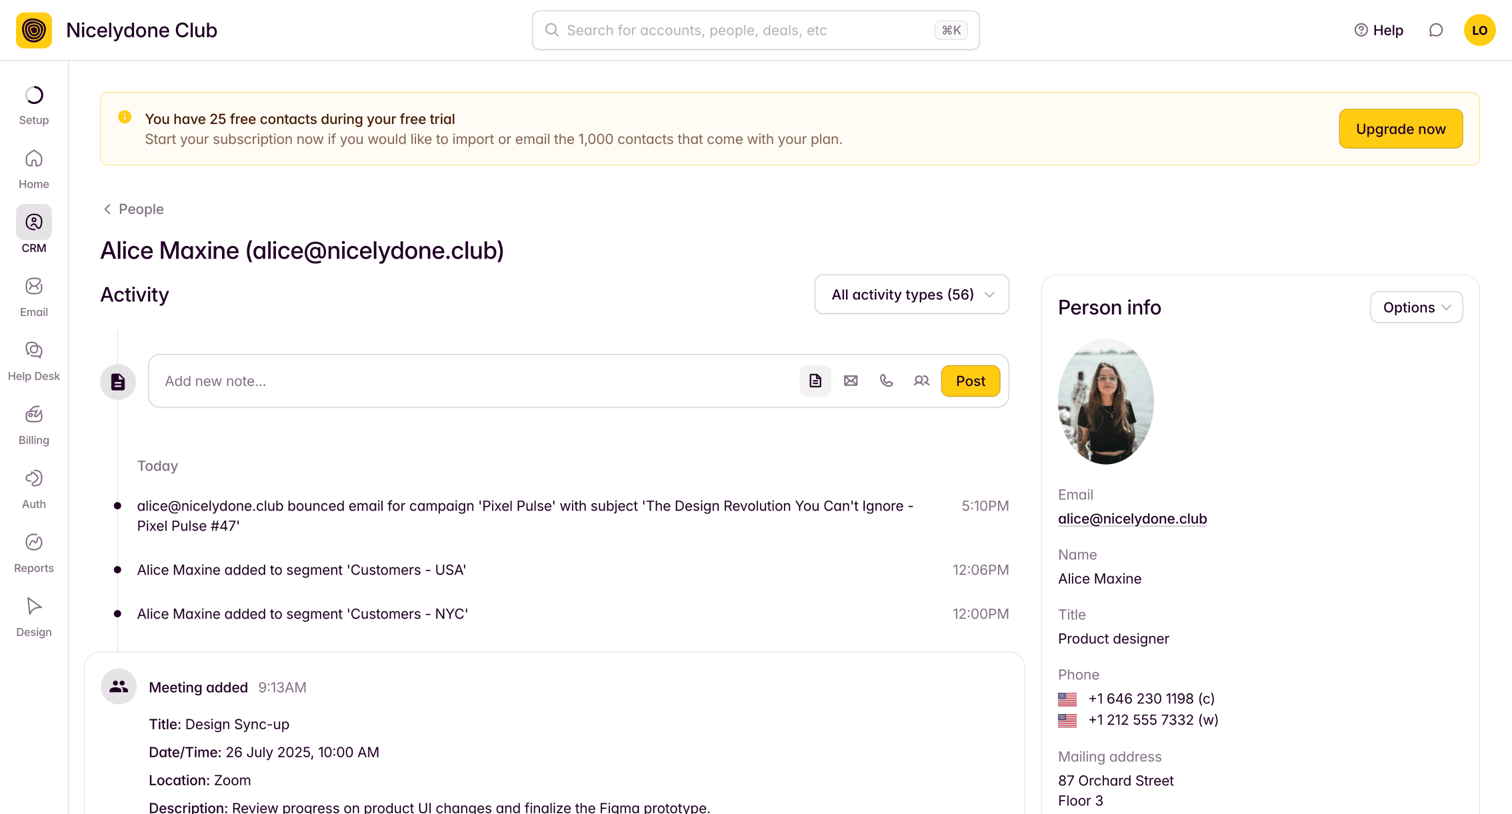
Task: Open the Auth sidebar section
Action: tap(34, 489)
